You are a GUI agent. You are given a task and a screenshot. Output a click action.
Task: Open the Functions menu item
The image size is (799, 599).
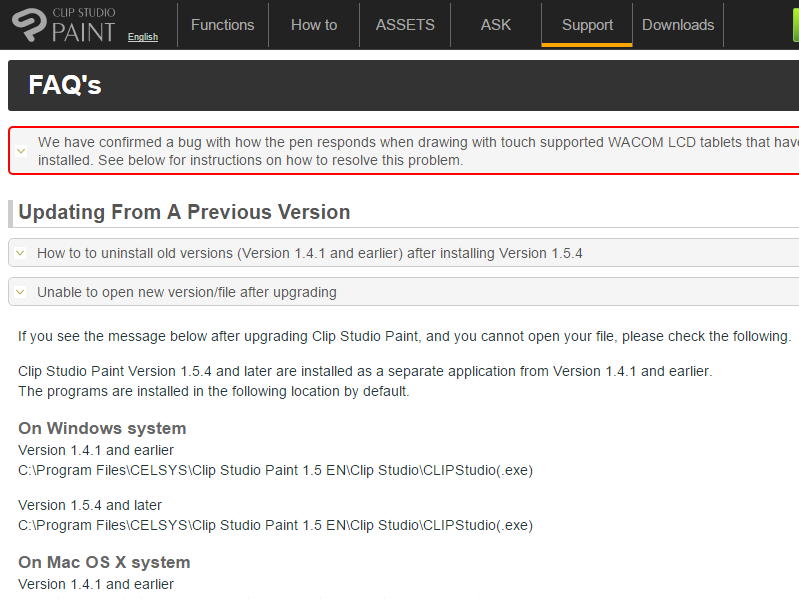[223, 24]
